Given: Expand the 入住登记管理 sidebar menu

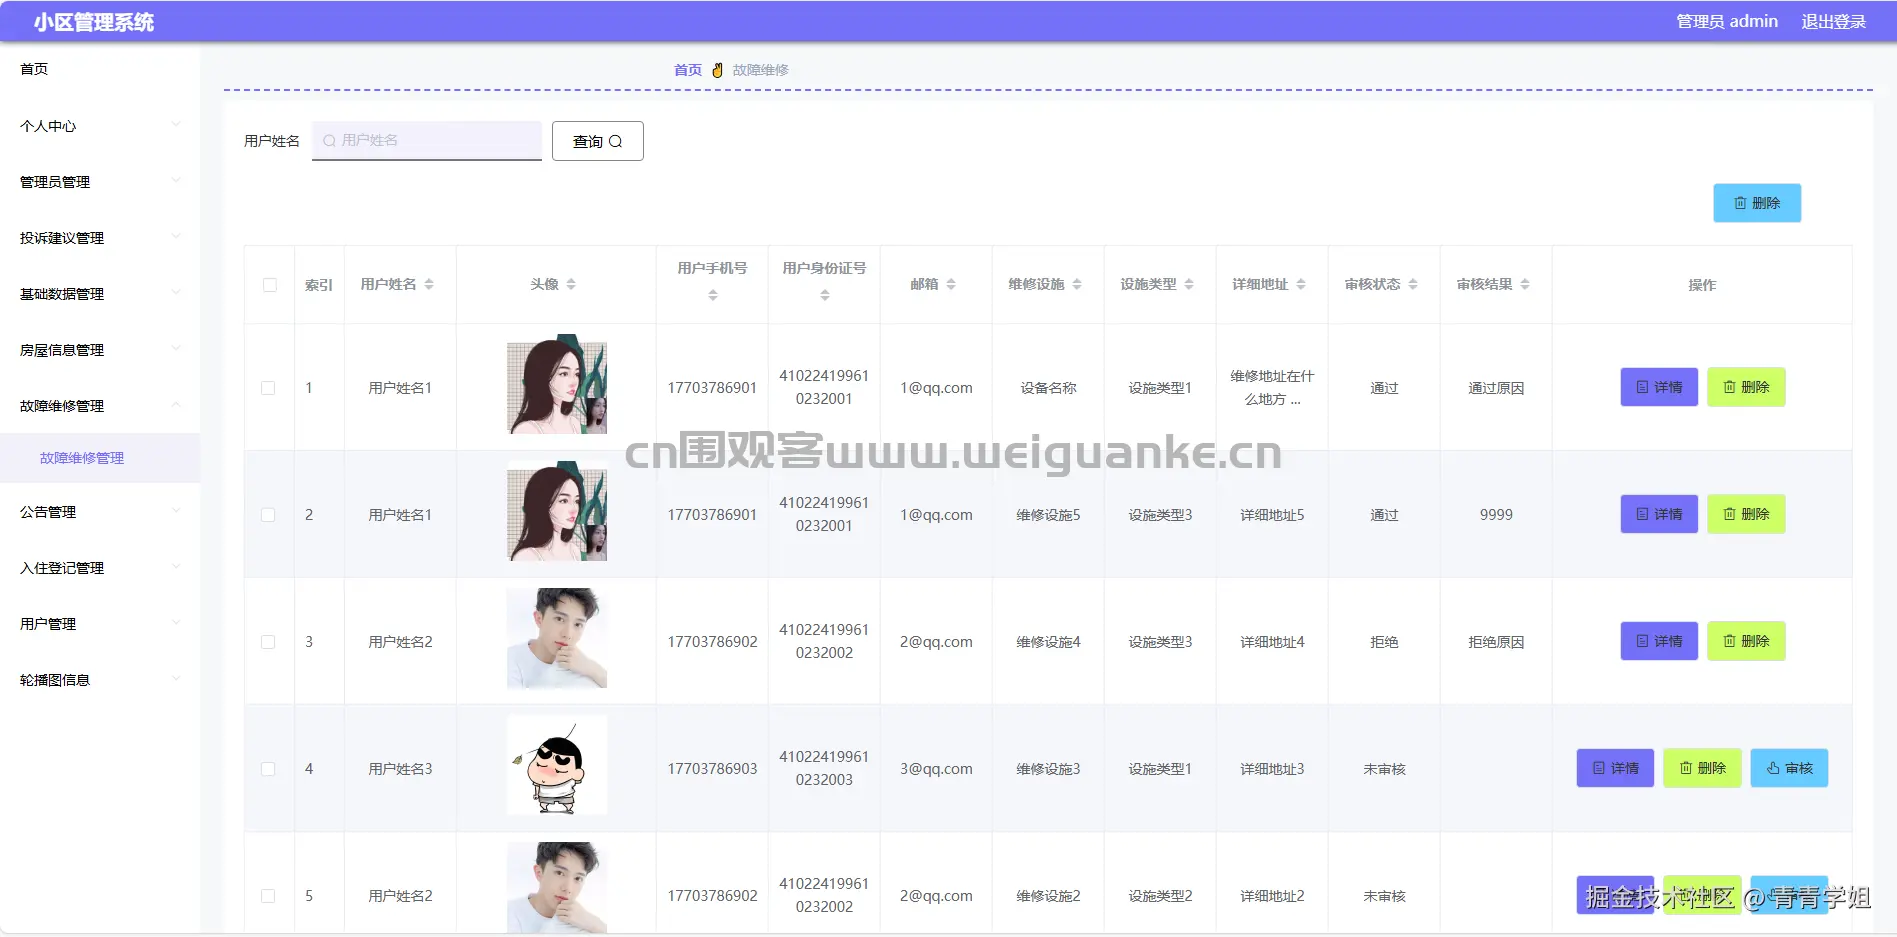Looking at the screenshot, I should (100, 568).
